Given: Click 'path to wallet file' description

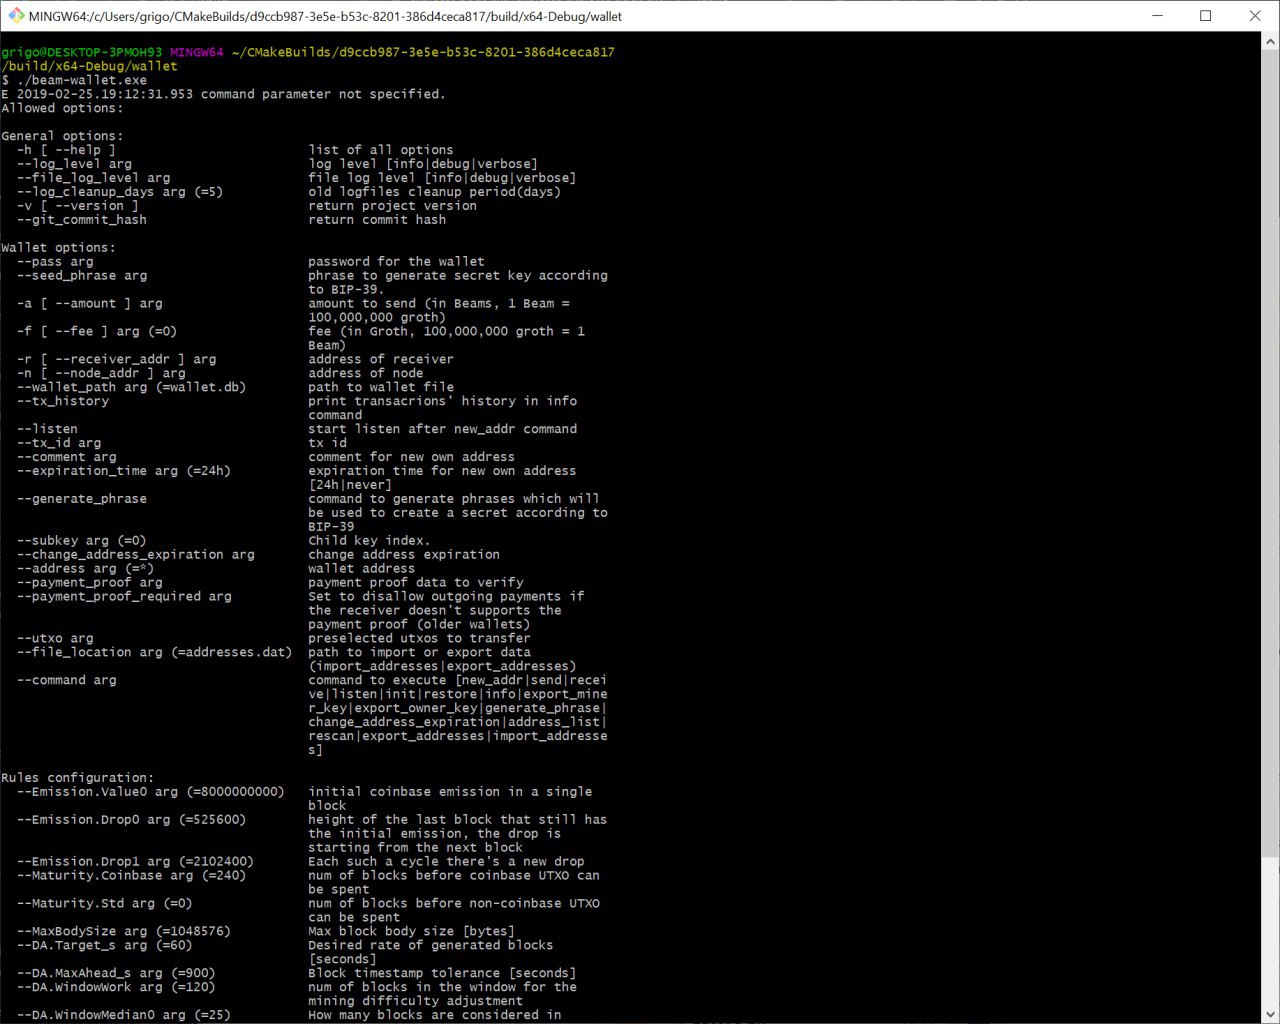Looking at the screenshot, I should [x=381, y=388].
